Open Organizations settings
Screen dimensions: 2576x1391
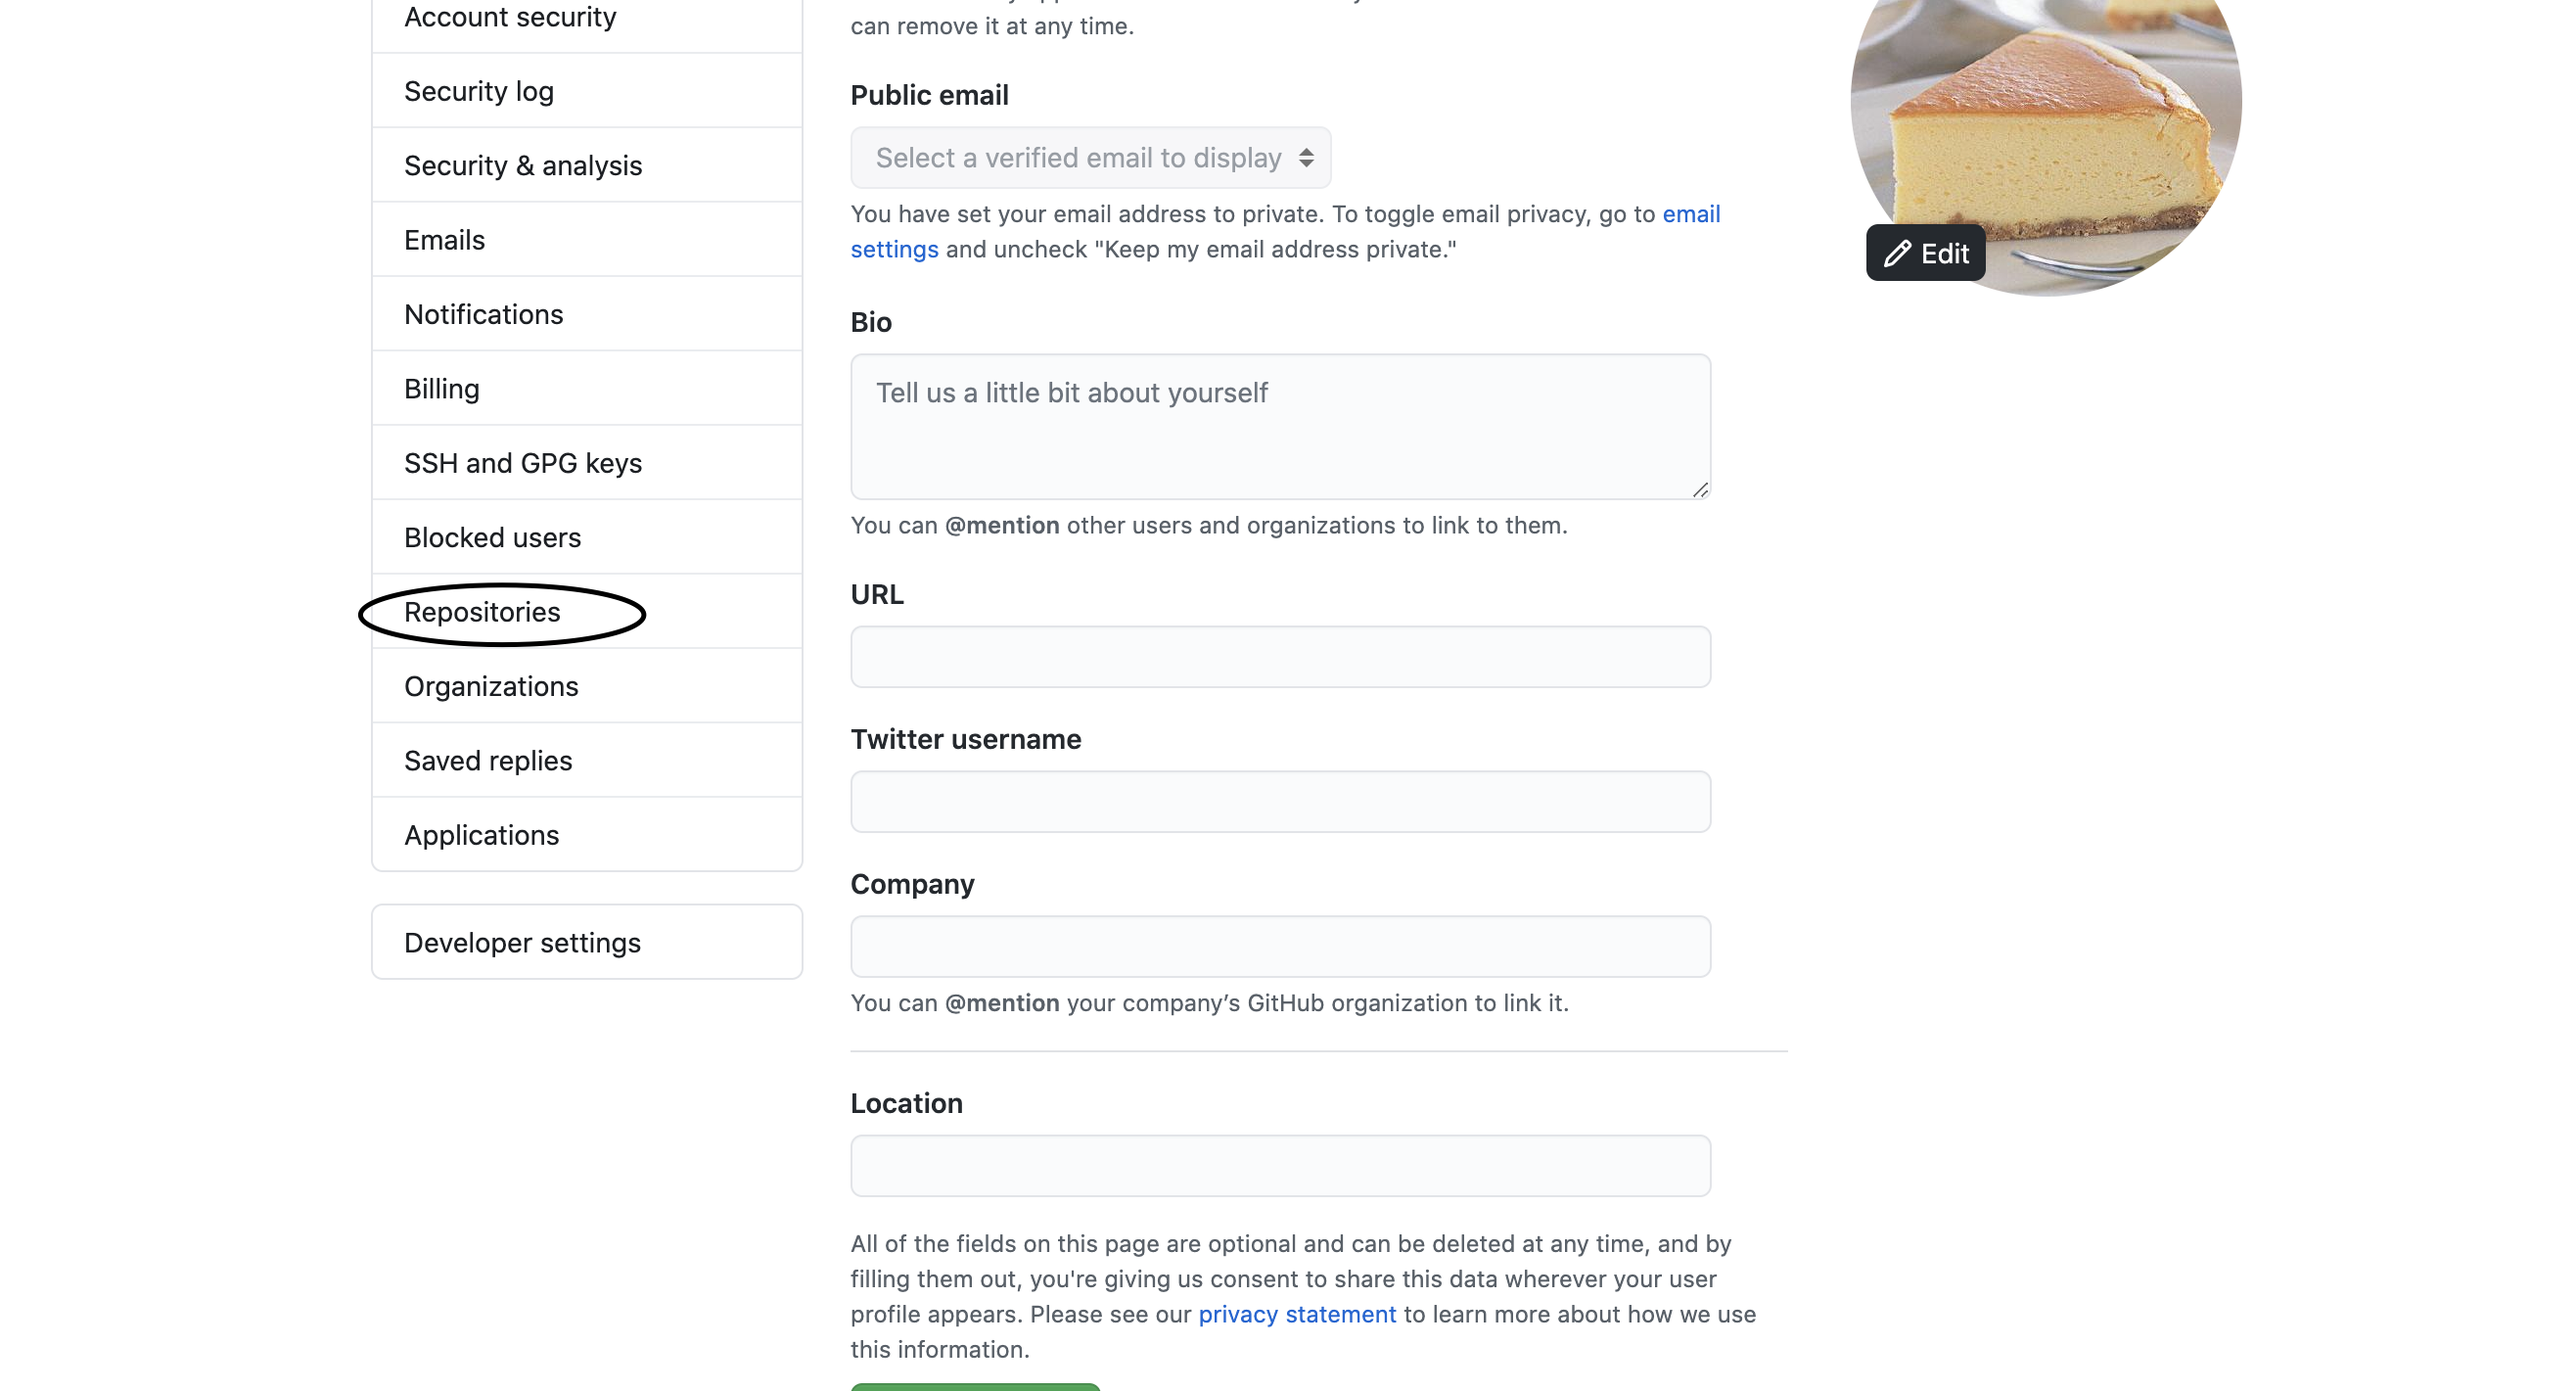point(491,687)
